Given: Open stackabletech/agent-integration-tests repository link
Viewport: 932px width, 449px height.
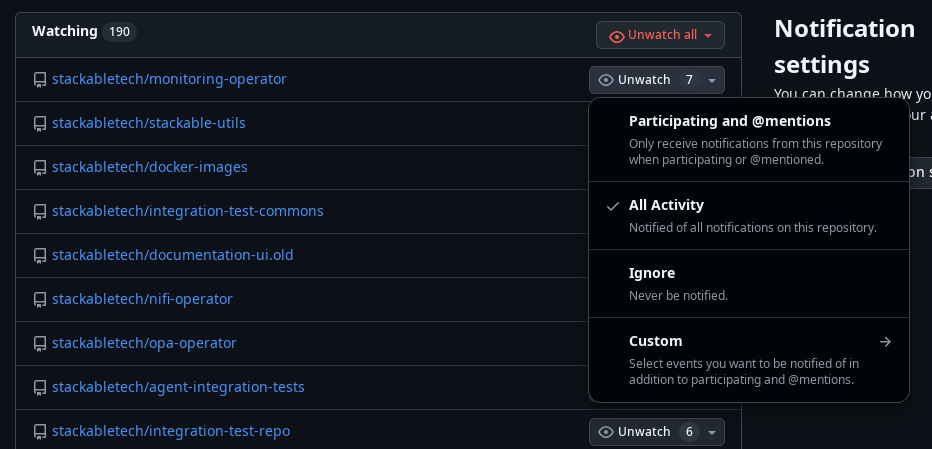Looking at the screenshot, I should (178, 387).
